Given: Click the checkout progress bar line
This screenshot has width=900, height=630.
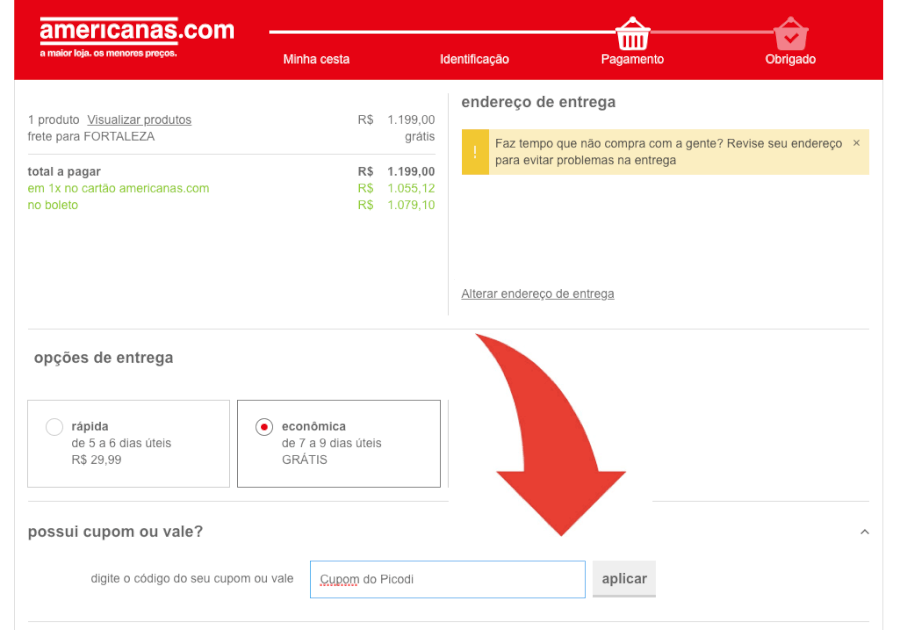Looking at the screenshot, I should [x=440, y=32].
